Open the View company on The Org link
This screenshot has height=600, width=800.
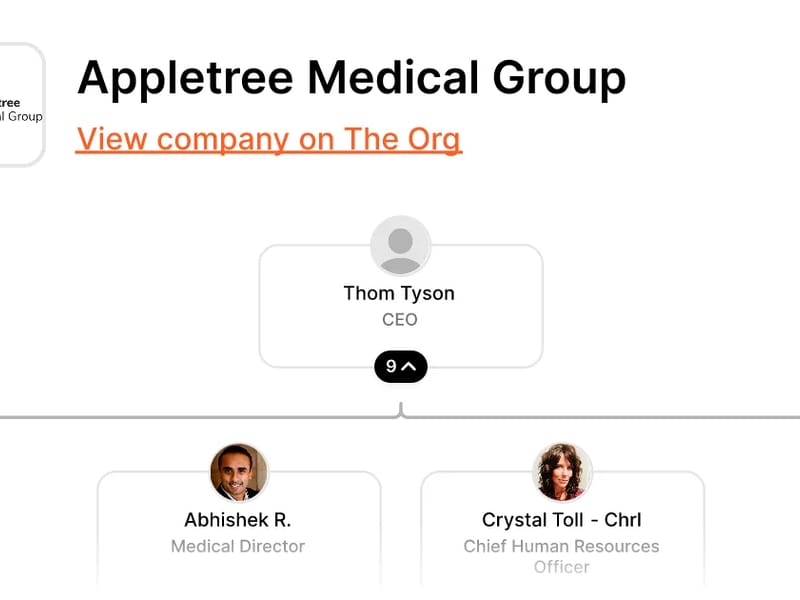pyautogui.click(x=270, y=139)
